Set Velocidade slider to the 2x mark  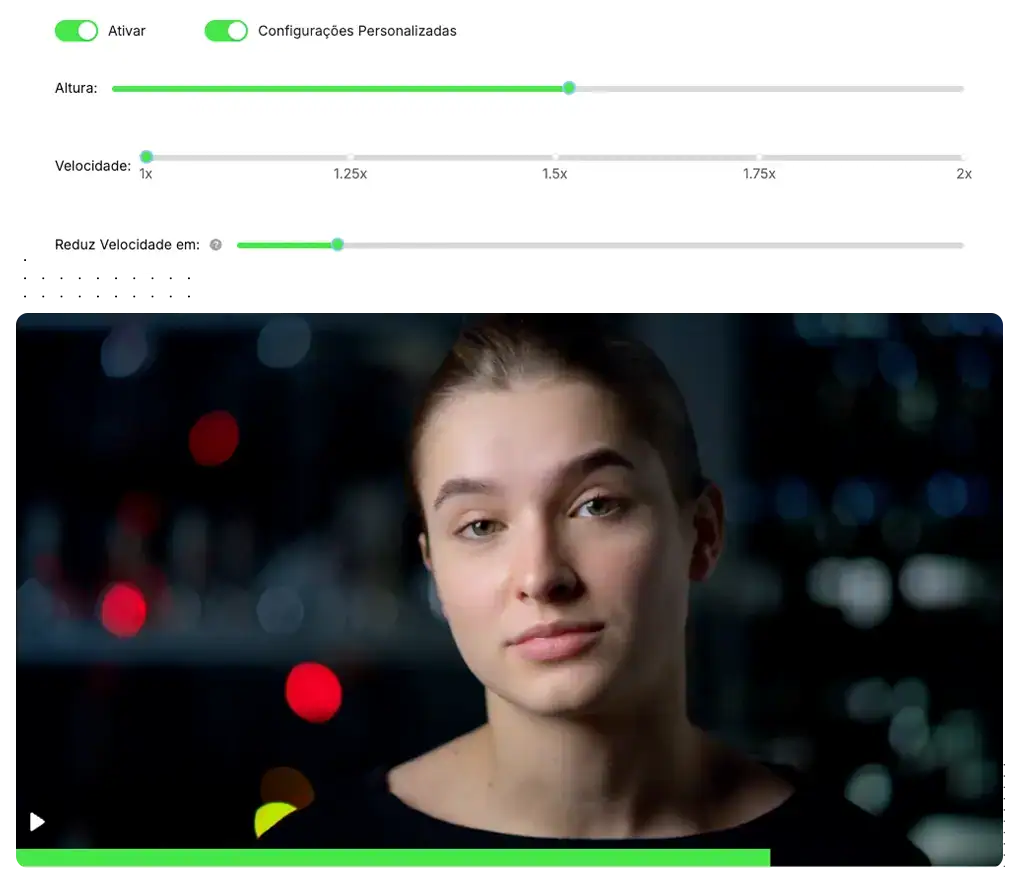963,157
